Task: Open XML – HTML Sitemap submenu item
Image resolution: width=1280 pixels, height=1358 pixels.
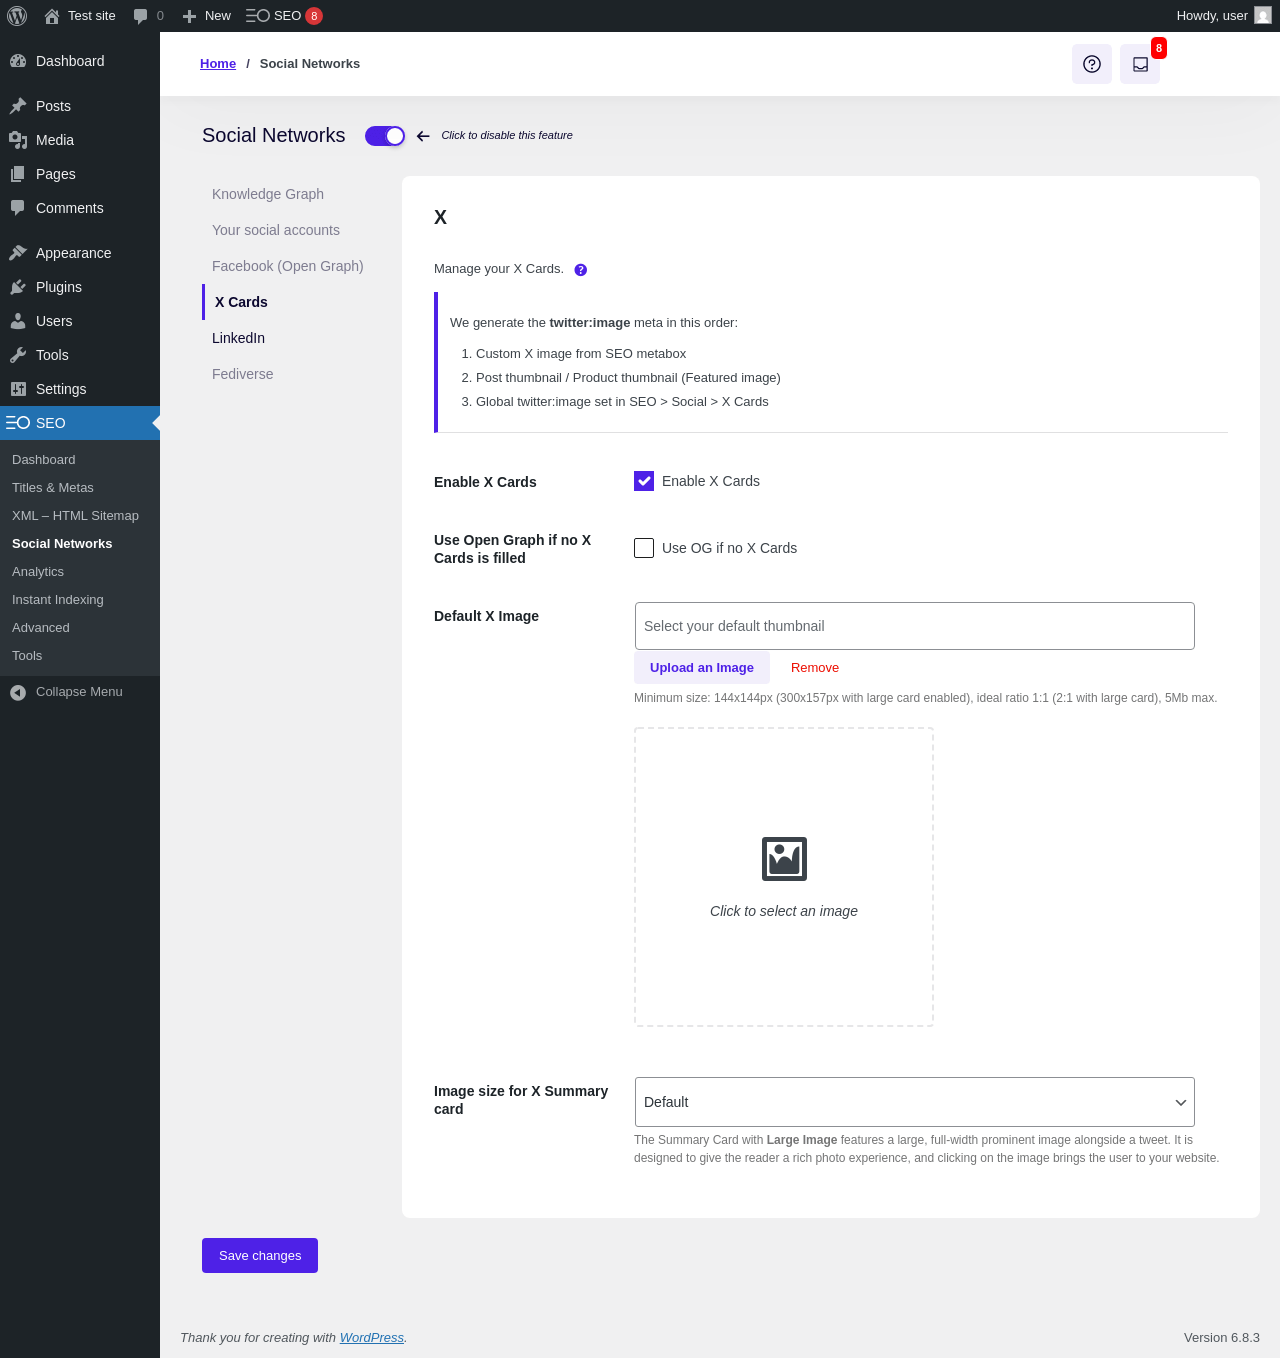Action: coord(76,516)
